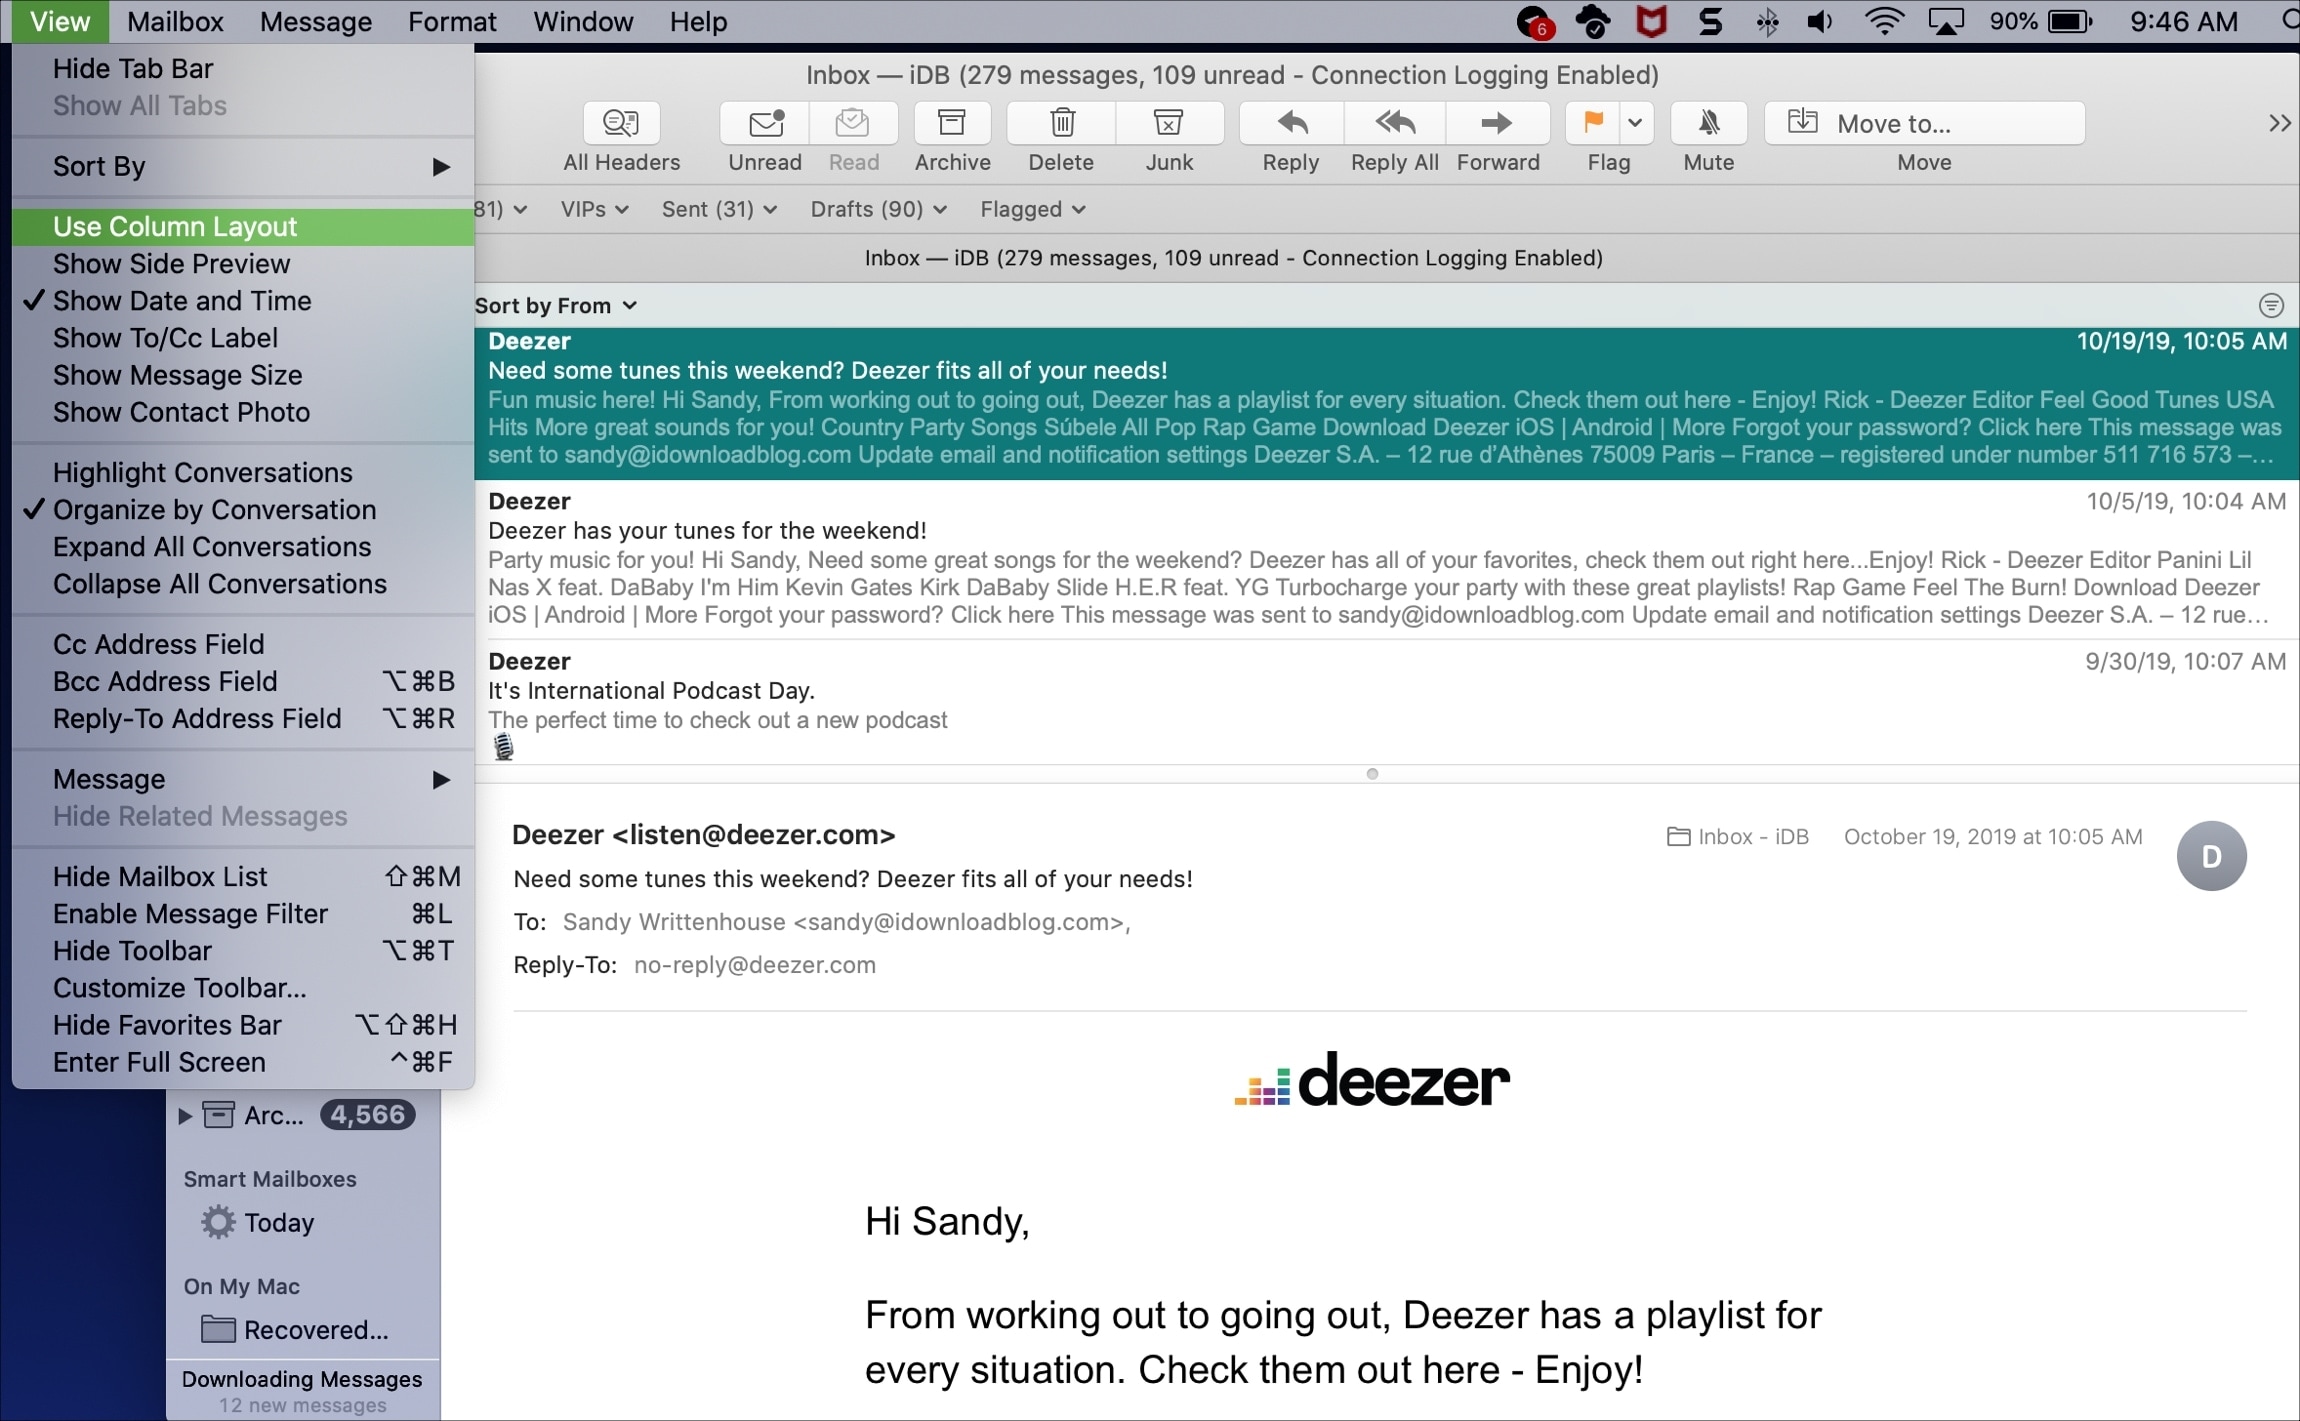This screenshot has height=1421, width=2300.
Task: Open the Recovered folder under On My Mac
Action: 295,1330
